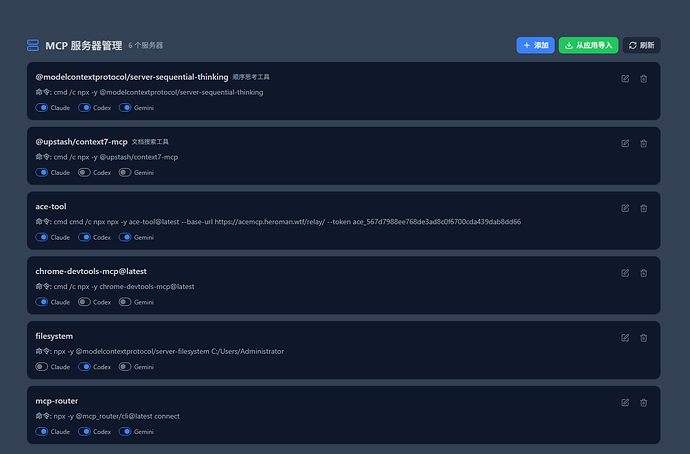The image size is (690, 454).
Task: Disable Claude for chrome-devtools-mcp@latest
Action: (x=42, y=302)
